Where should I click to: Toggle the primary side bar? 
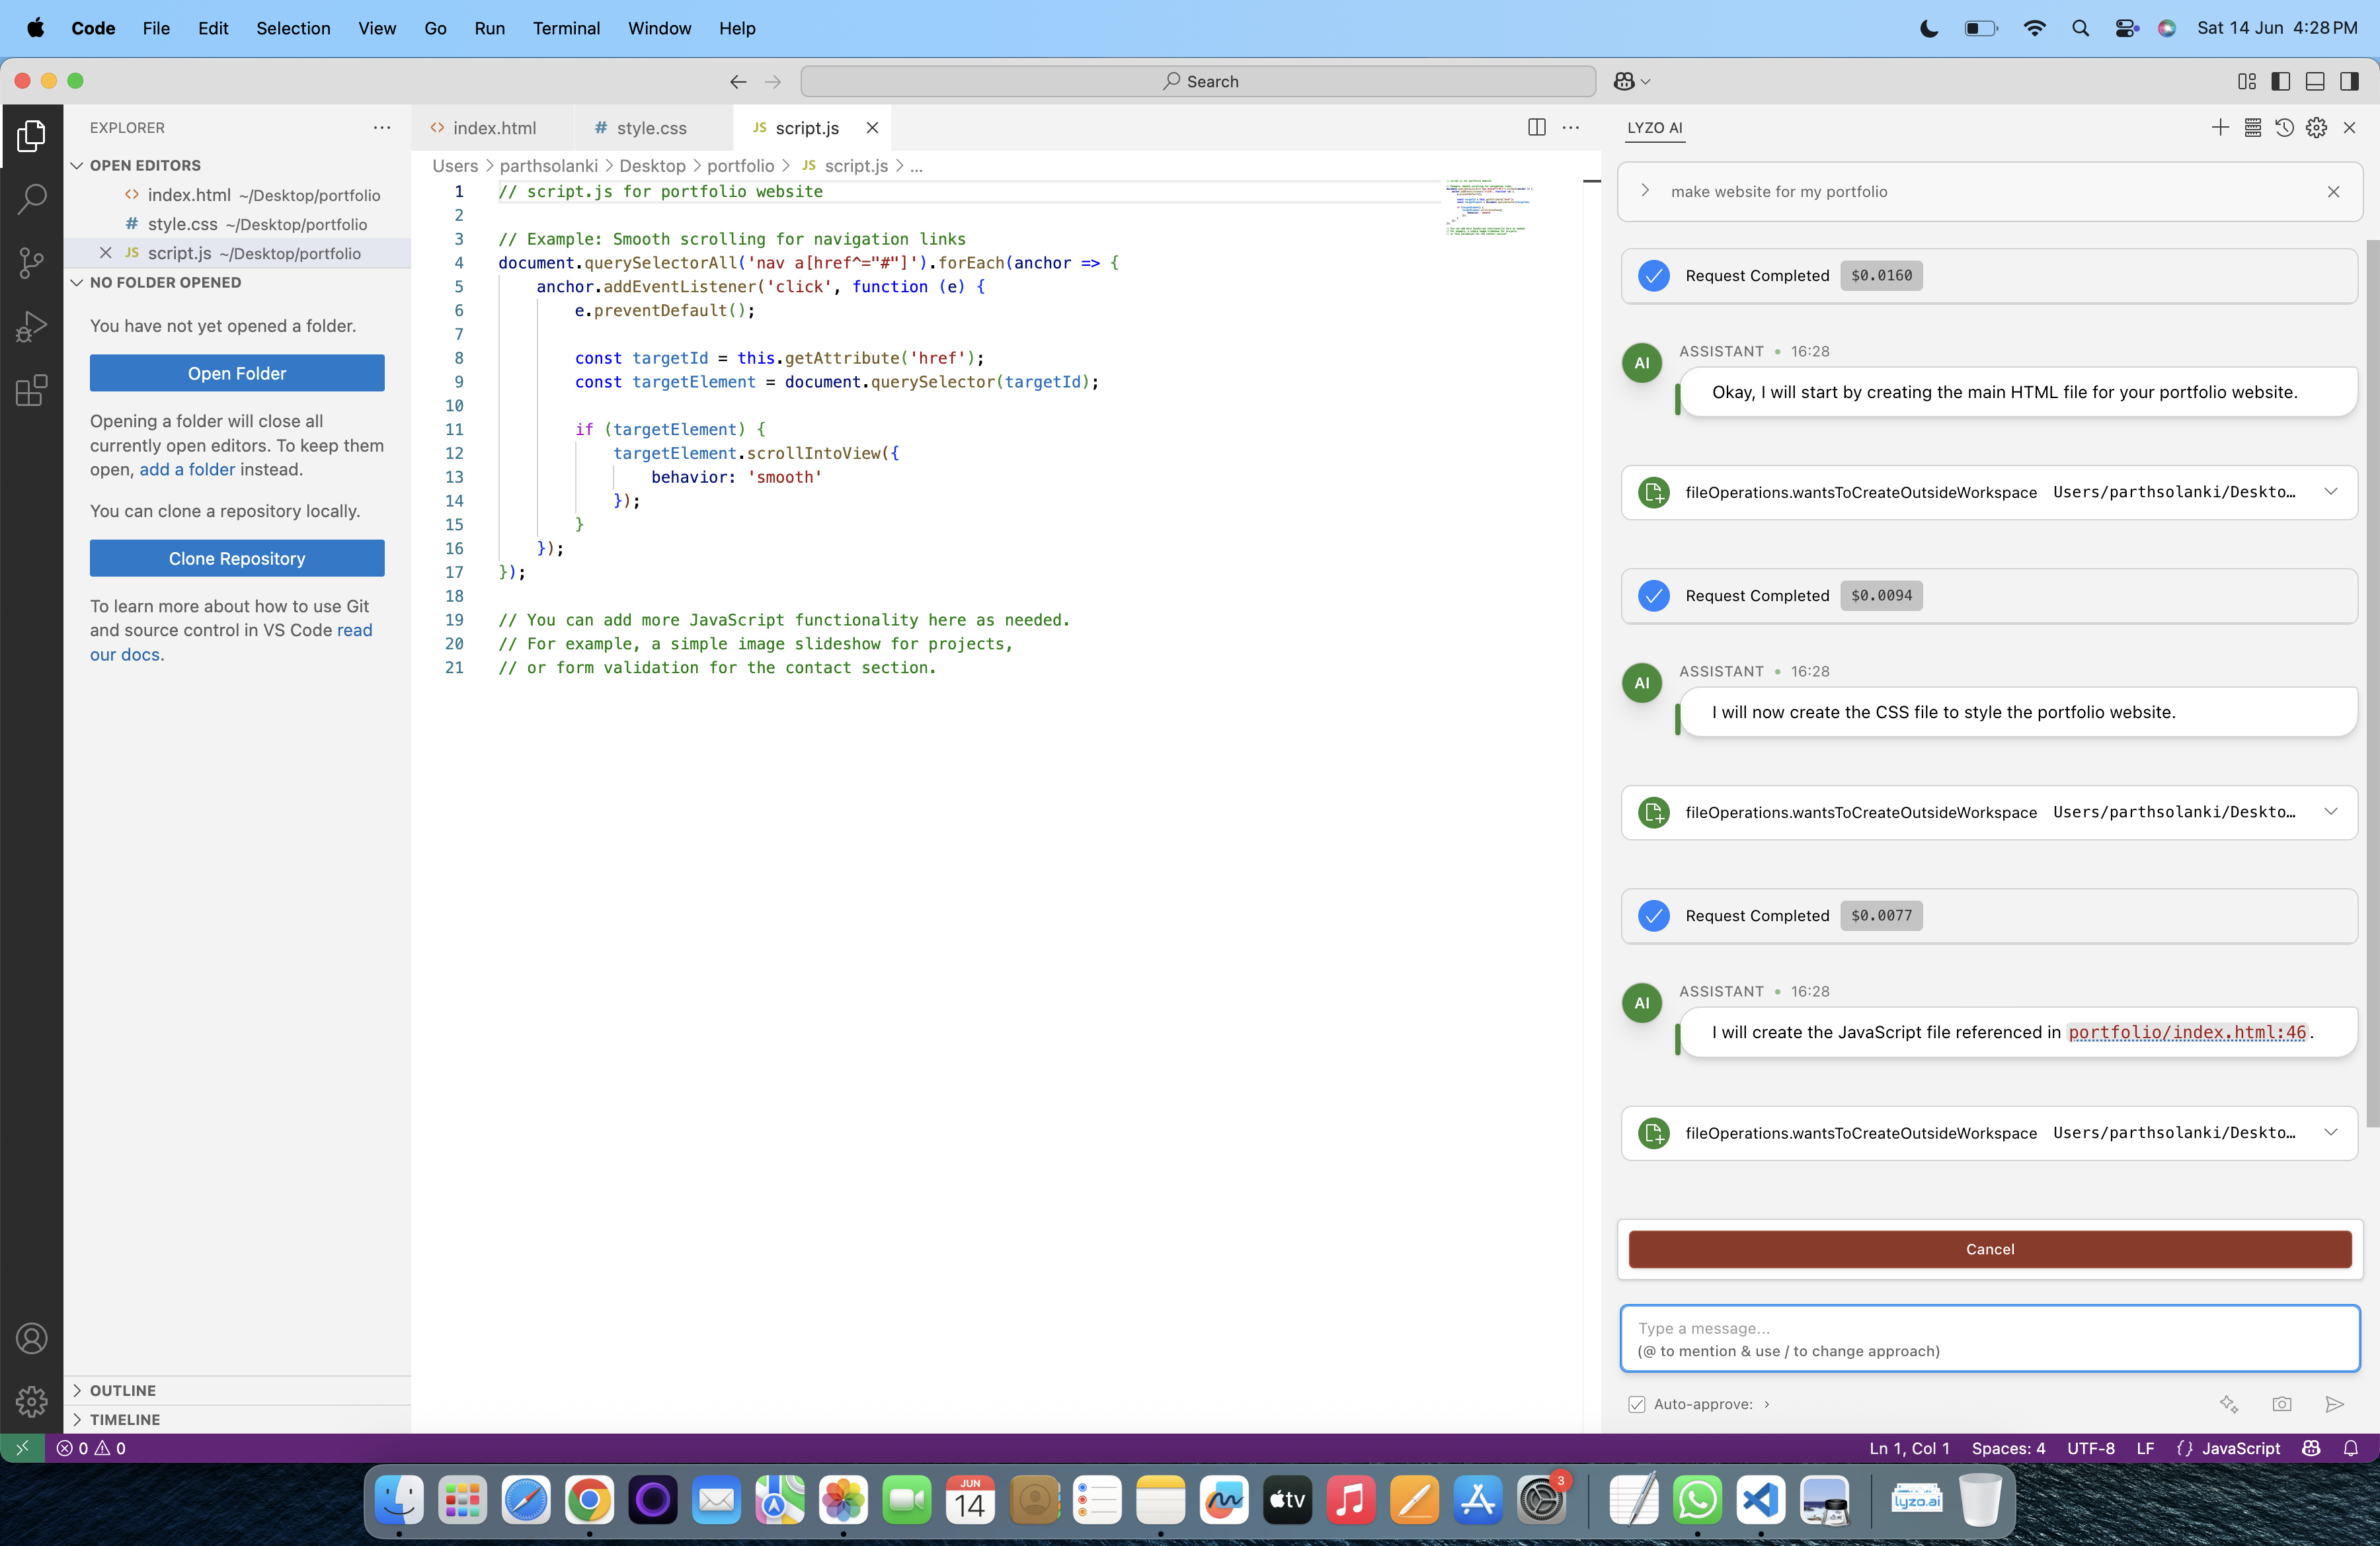pos(2281,82)
